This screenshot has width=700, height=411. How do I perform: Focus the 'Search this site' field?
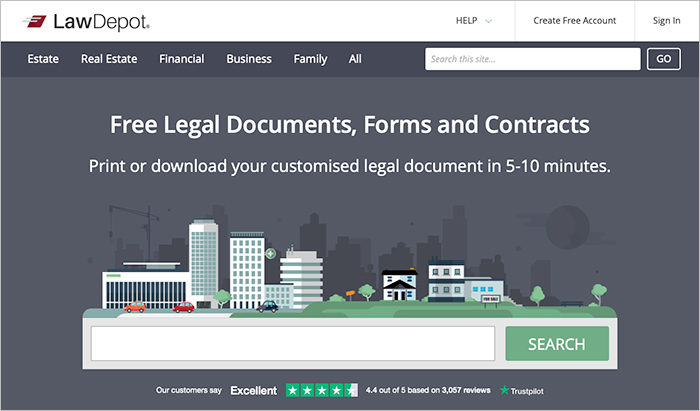pos(532,59)
